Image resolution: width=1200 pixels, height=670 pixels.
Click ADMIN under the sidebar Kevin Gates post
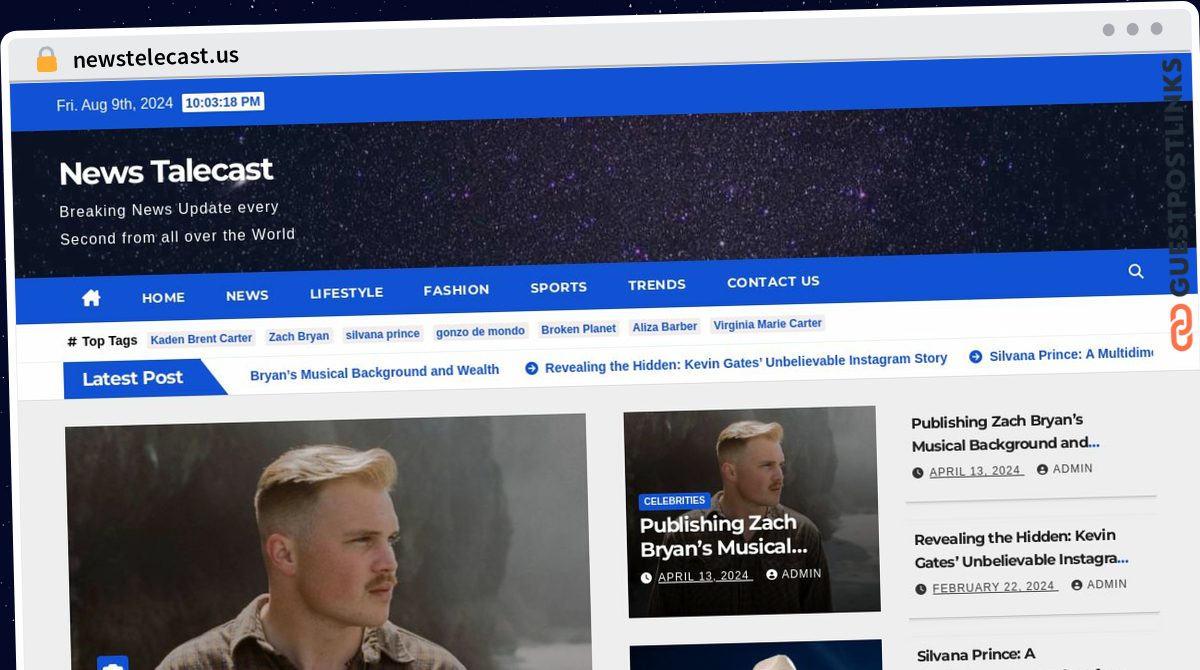[x=1107, y=584]
